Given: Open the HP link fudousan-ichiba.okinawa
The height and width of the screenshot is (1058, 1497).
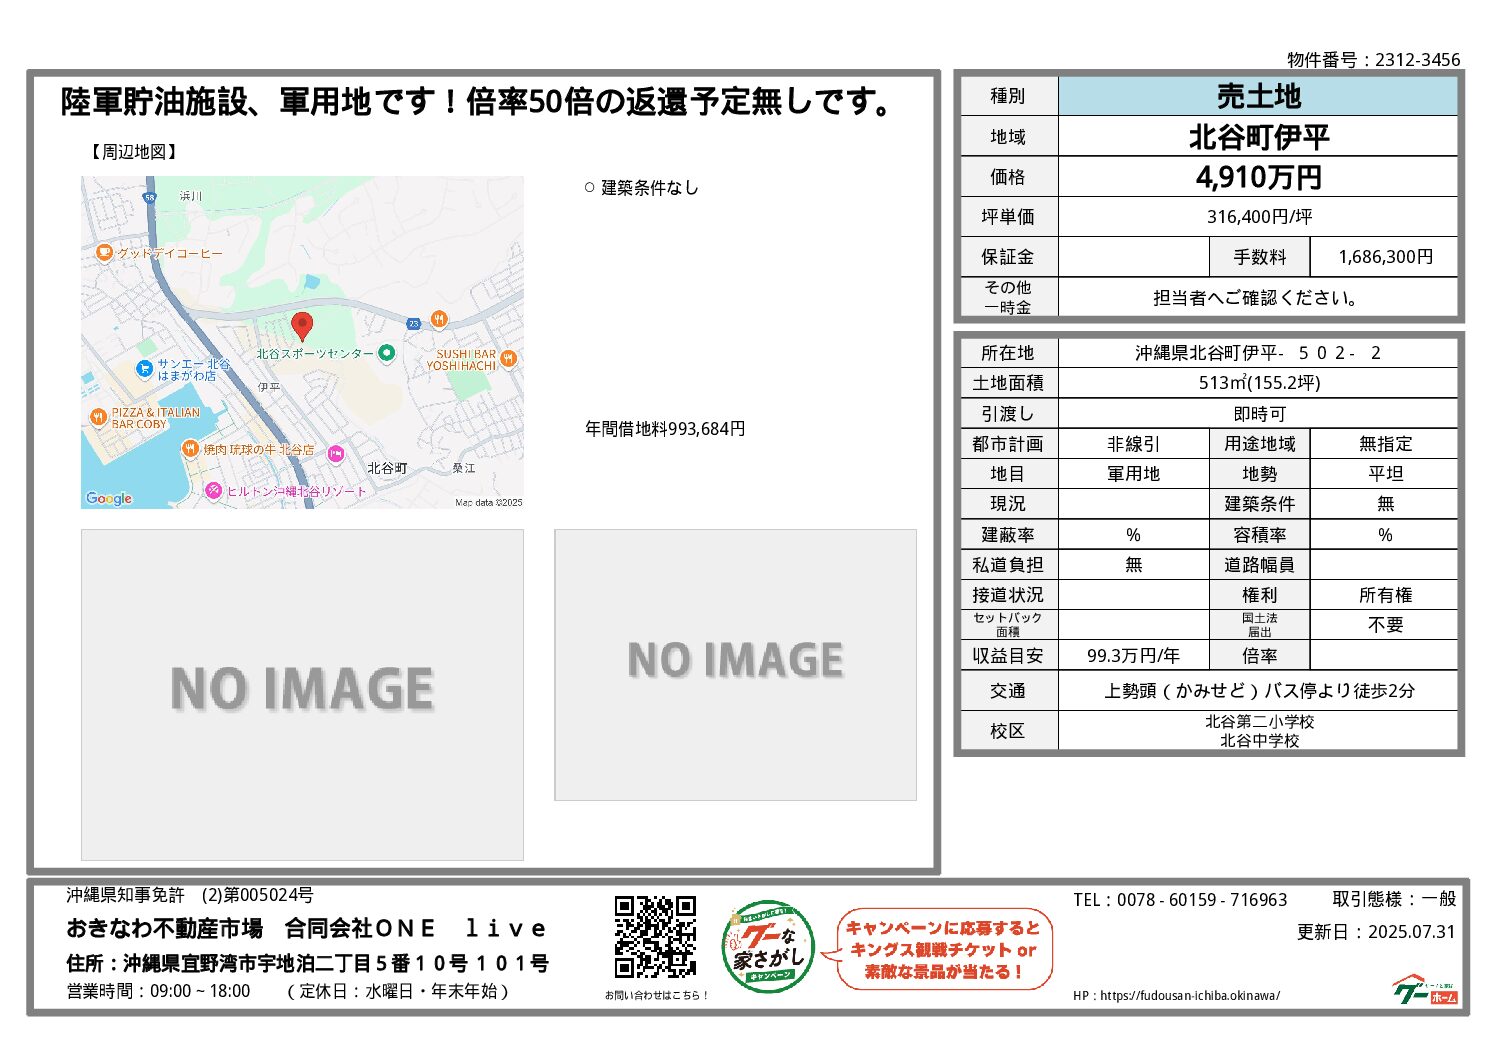Looking at the screenshot, I should (x=1189, y=996).
